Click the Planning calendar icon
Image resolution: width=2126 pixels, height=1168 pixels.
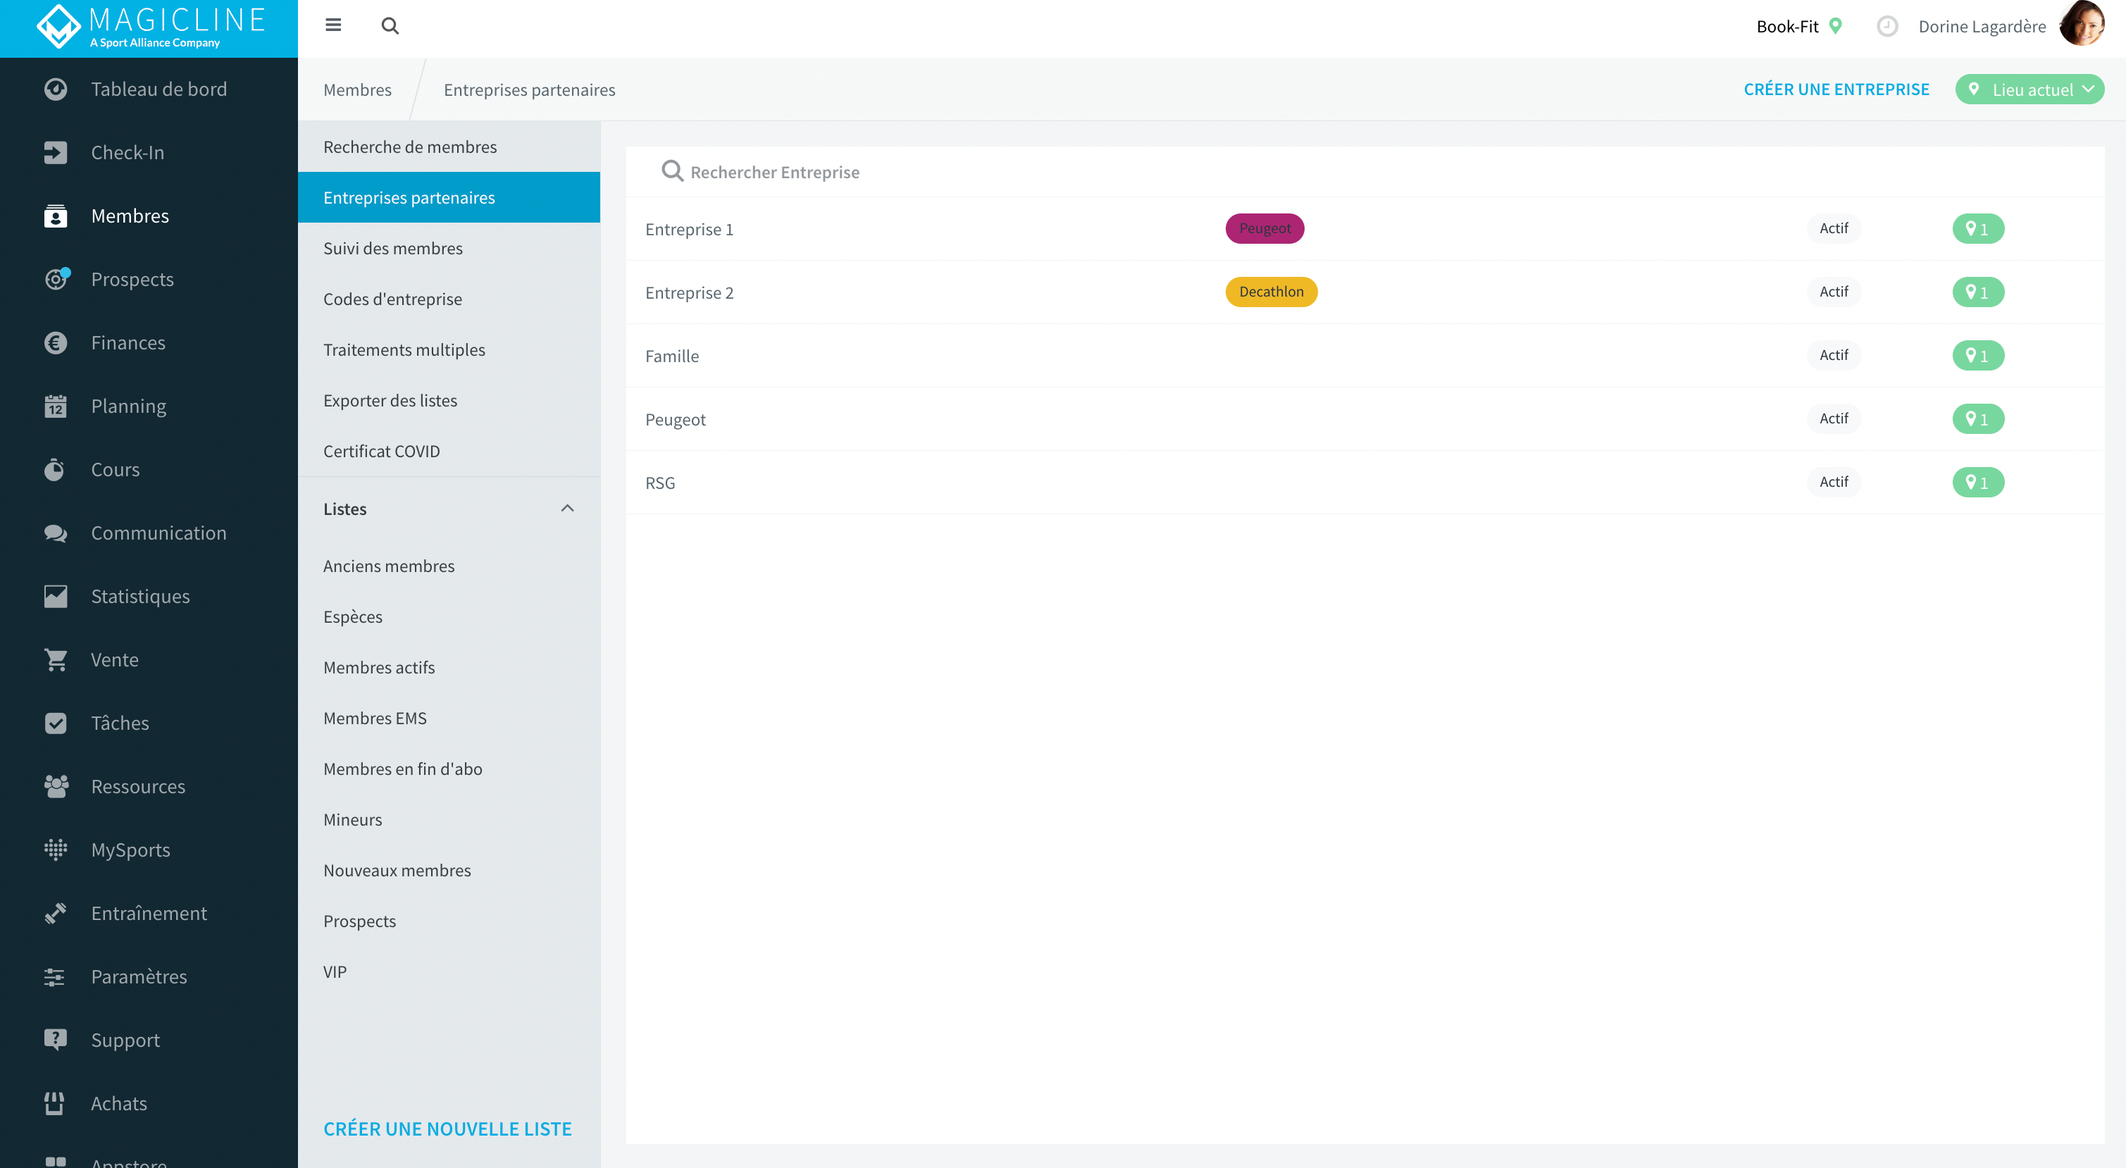(56, 406)
